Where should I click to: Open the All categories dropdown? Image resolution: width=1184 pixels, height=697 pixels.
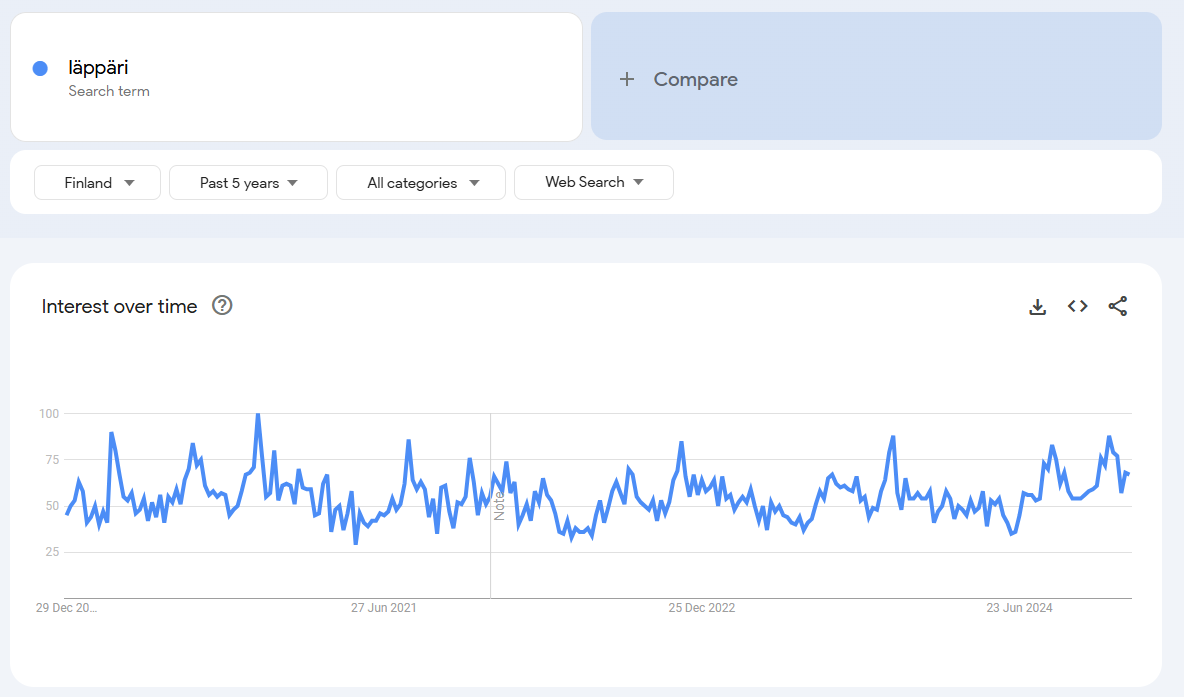click(x=421, y=183)
